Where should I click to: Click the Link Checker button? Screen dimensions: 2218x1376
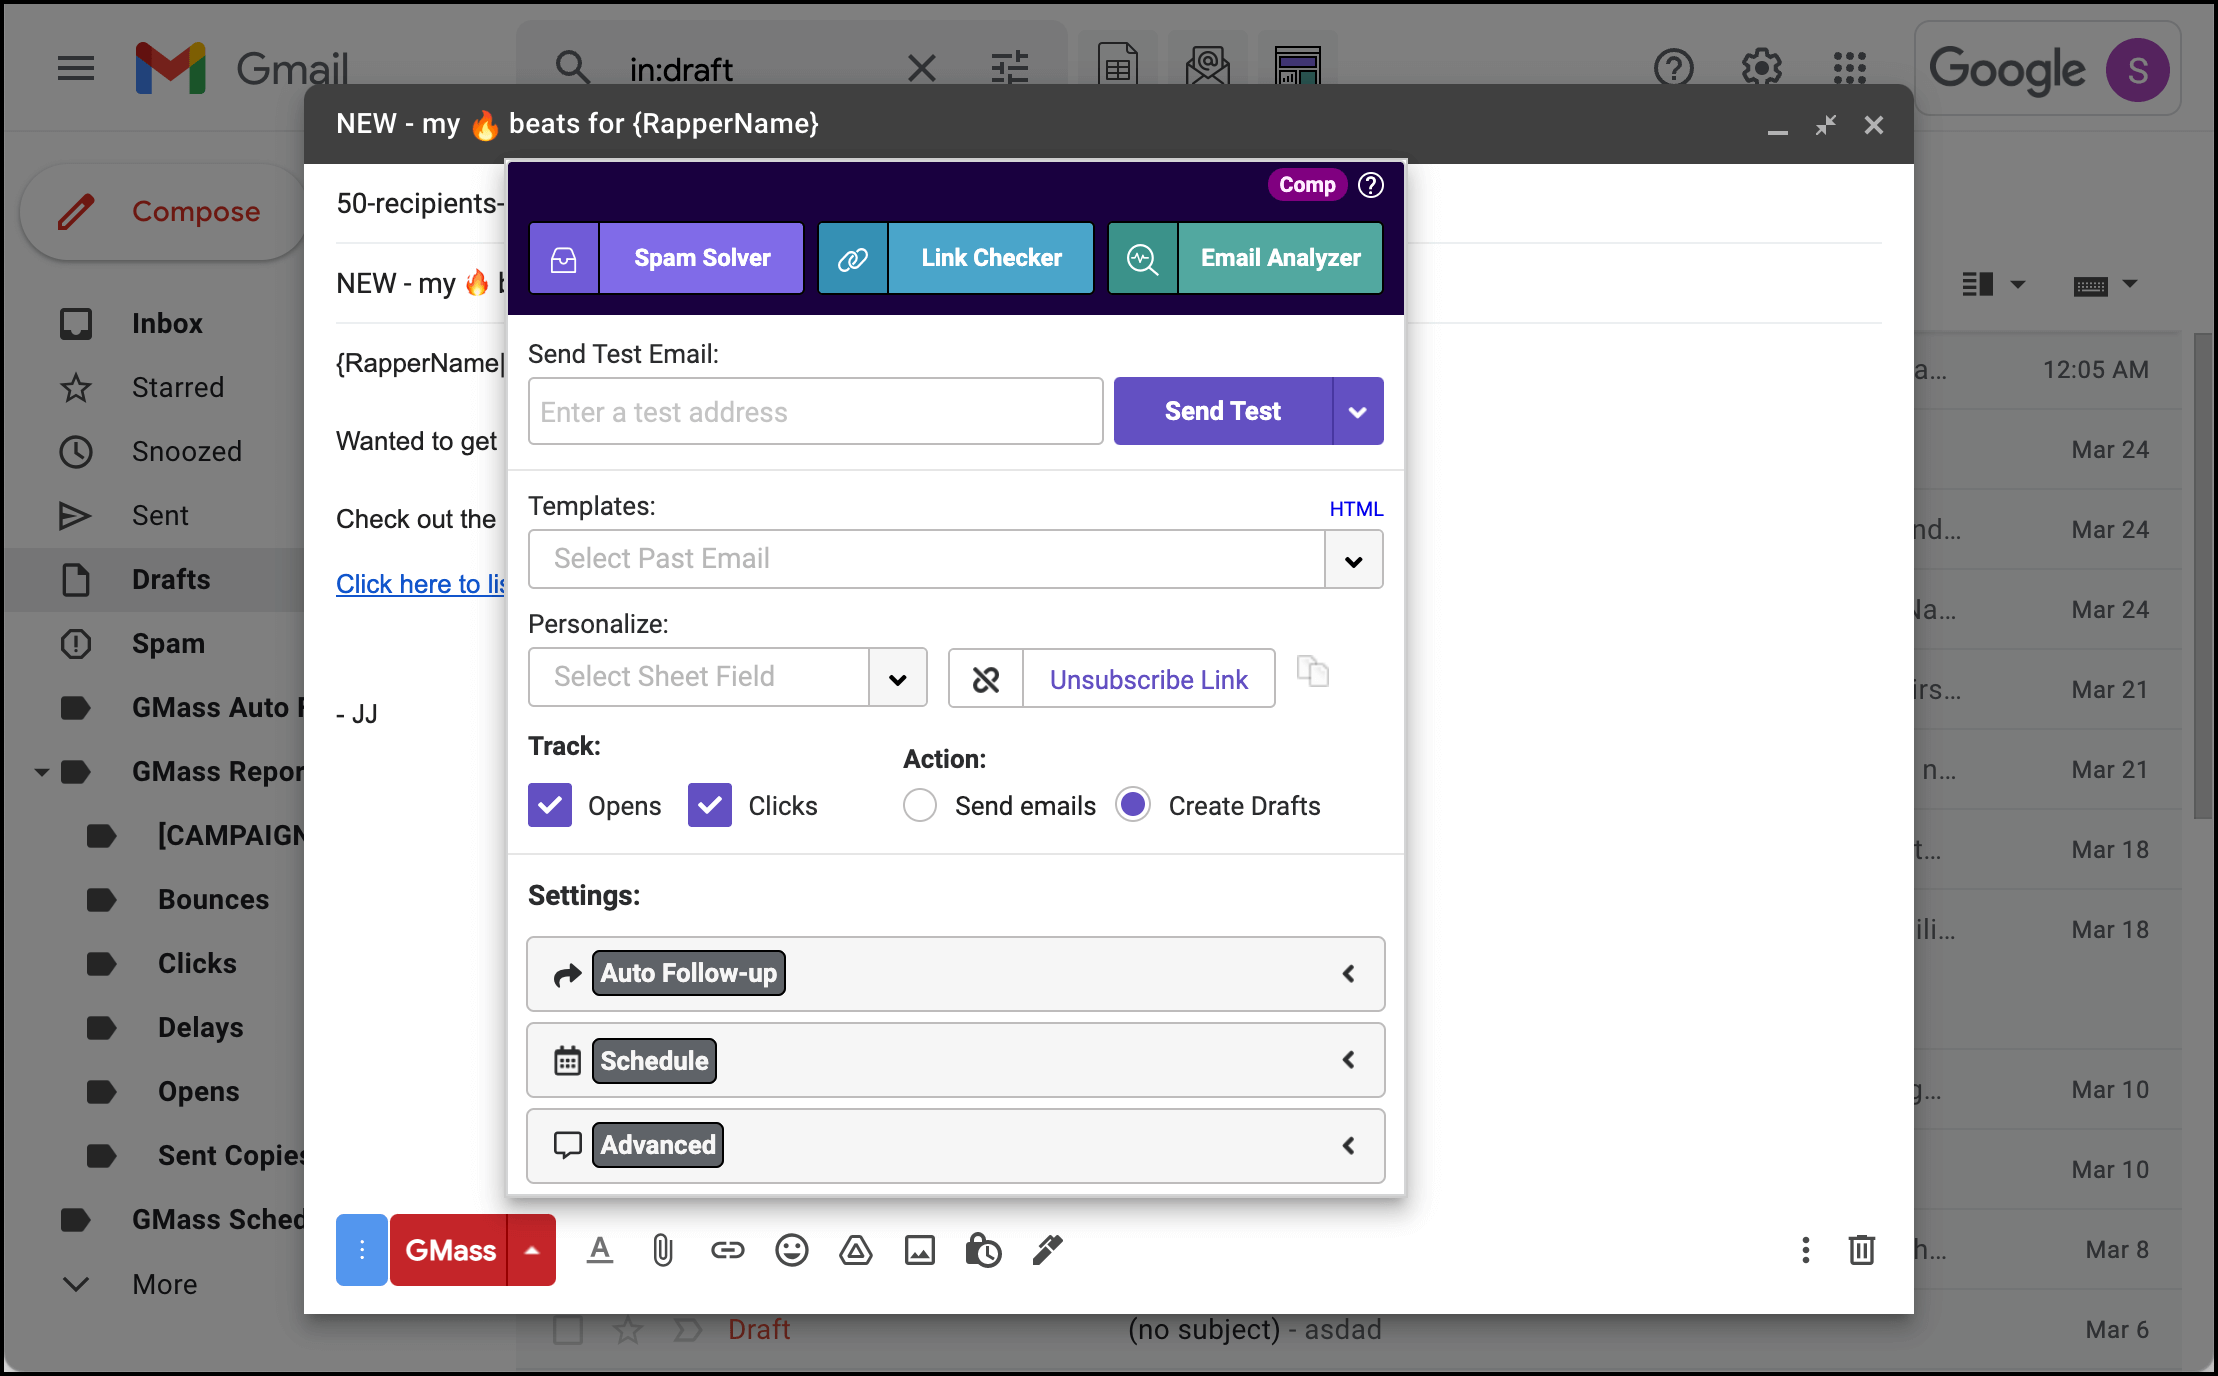(991, 259)
